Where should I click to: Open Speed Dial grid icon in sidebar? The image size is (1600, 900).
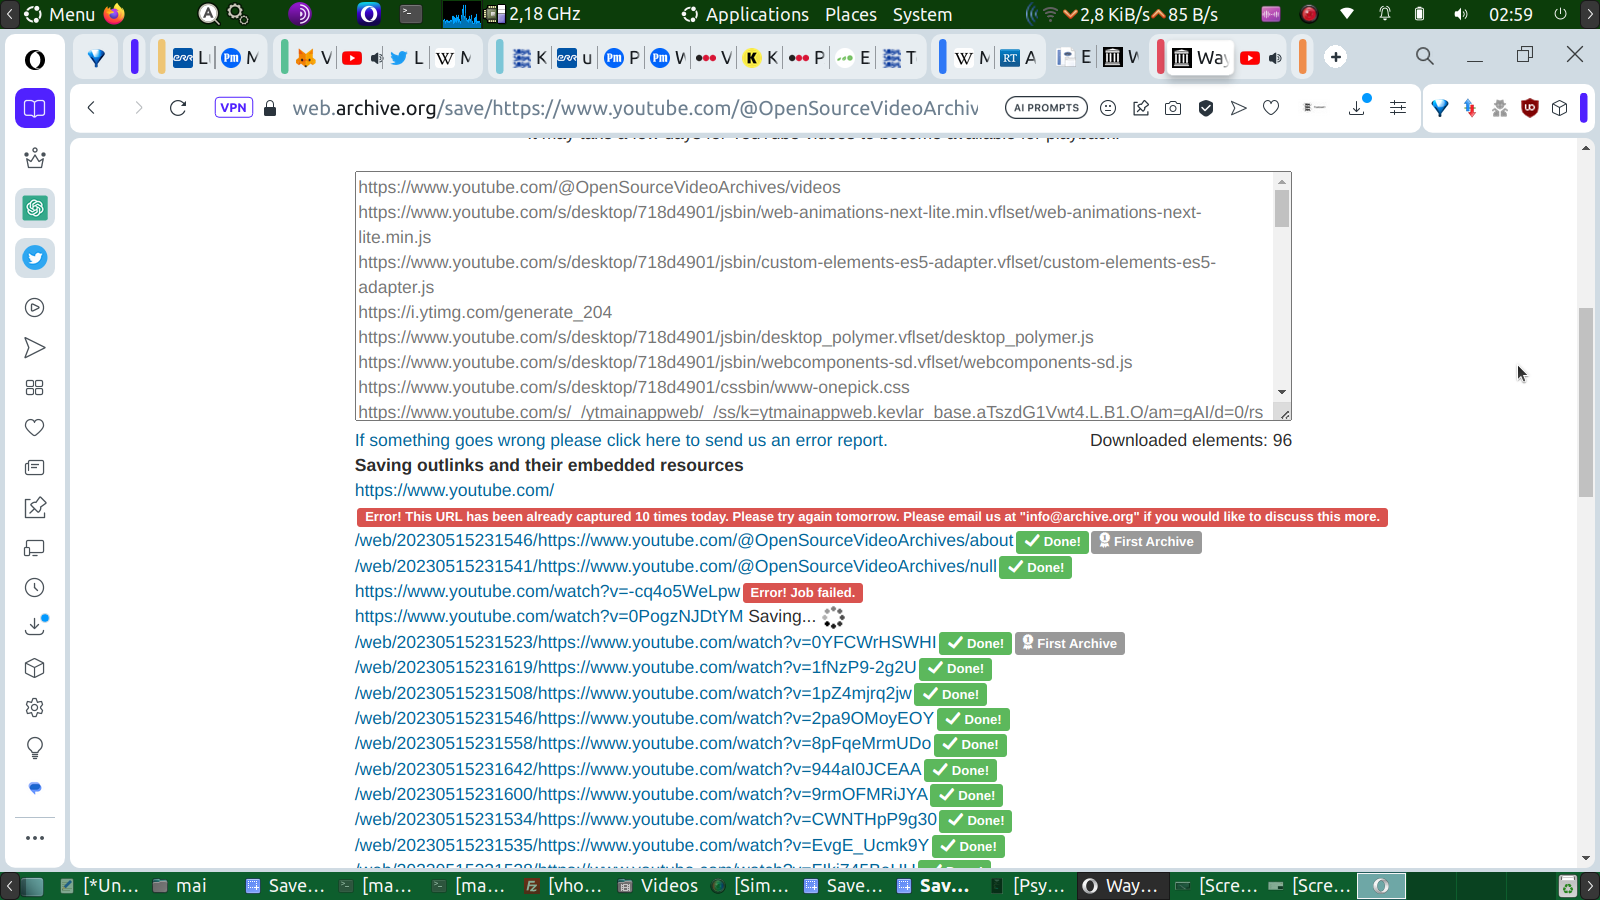(x=35, y=388)
